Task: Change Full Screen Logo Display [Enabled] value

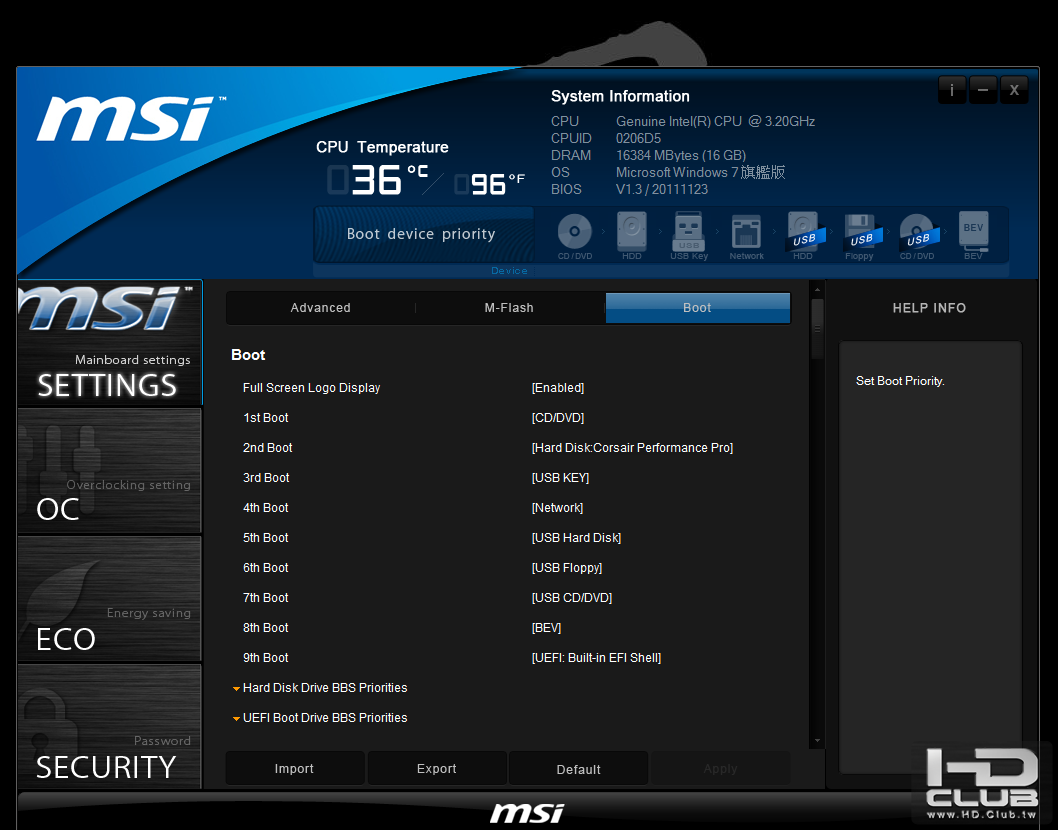Action: pyautogui.click(x=558, y=388)
